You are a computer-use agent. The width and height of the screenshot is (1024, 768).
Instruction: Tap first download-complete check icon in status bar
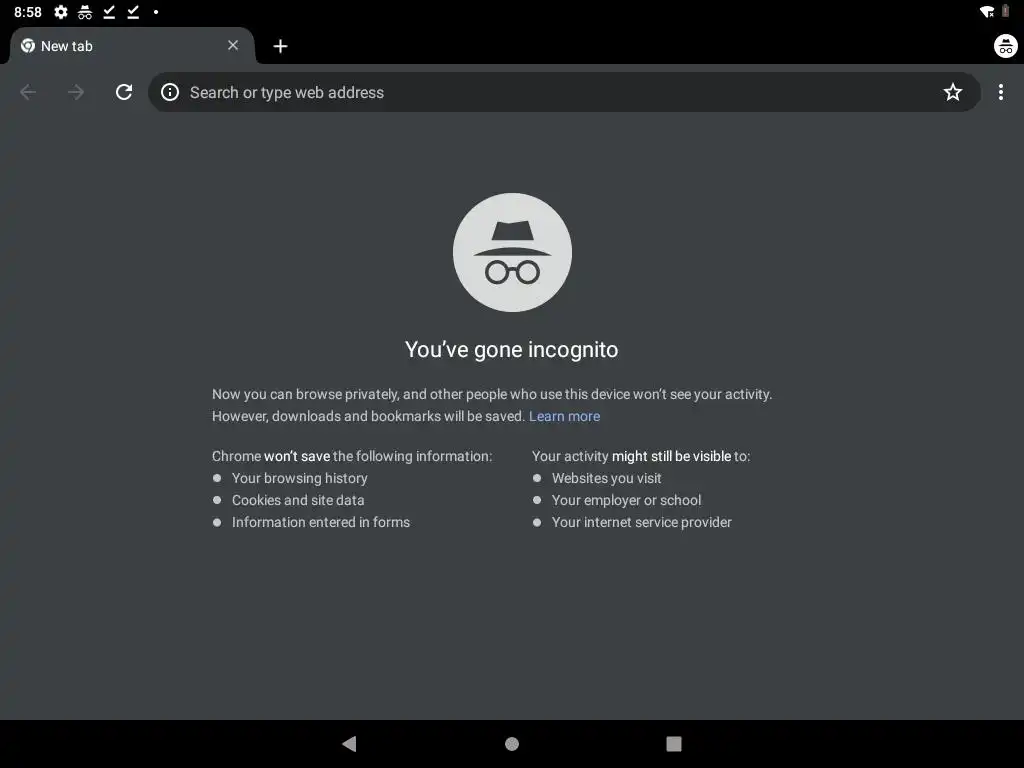[109, 12]
